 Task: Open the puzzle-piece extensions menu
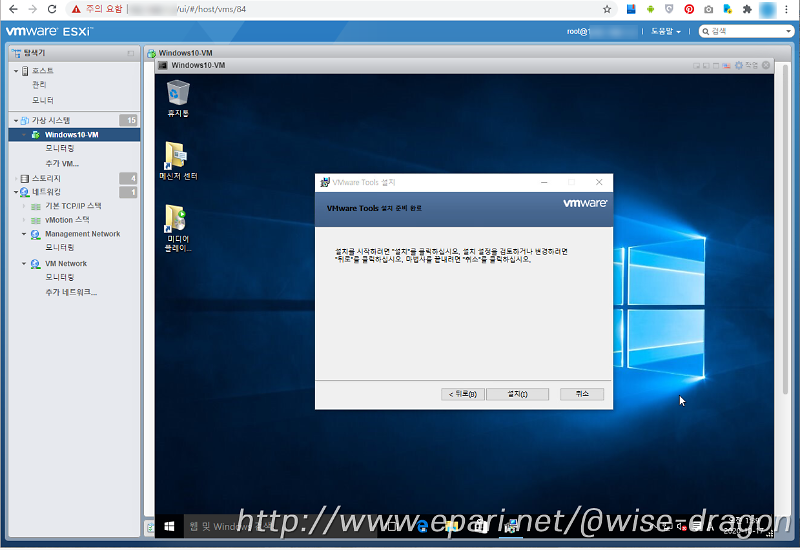(747, 9)
